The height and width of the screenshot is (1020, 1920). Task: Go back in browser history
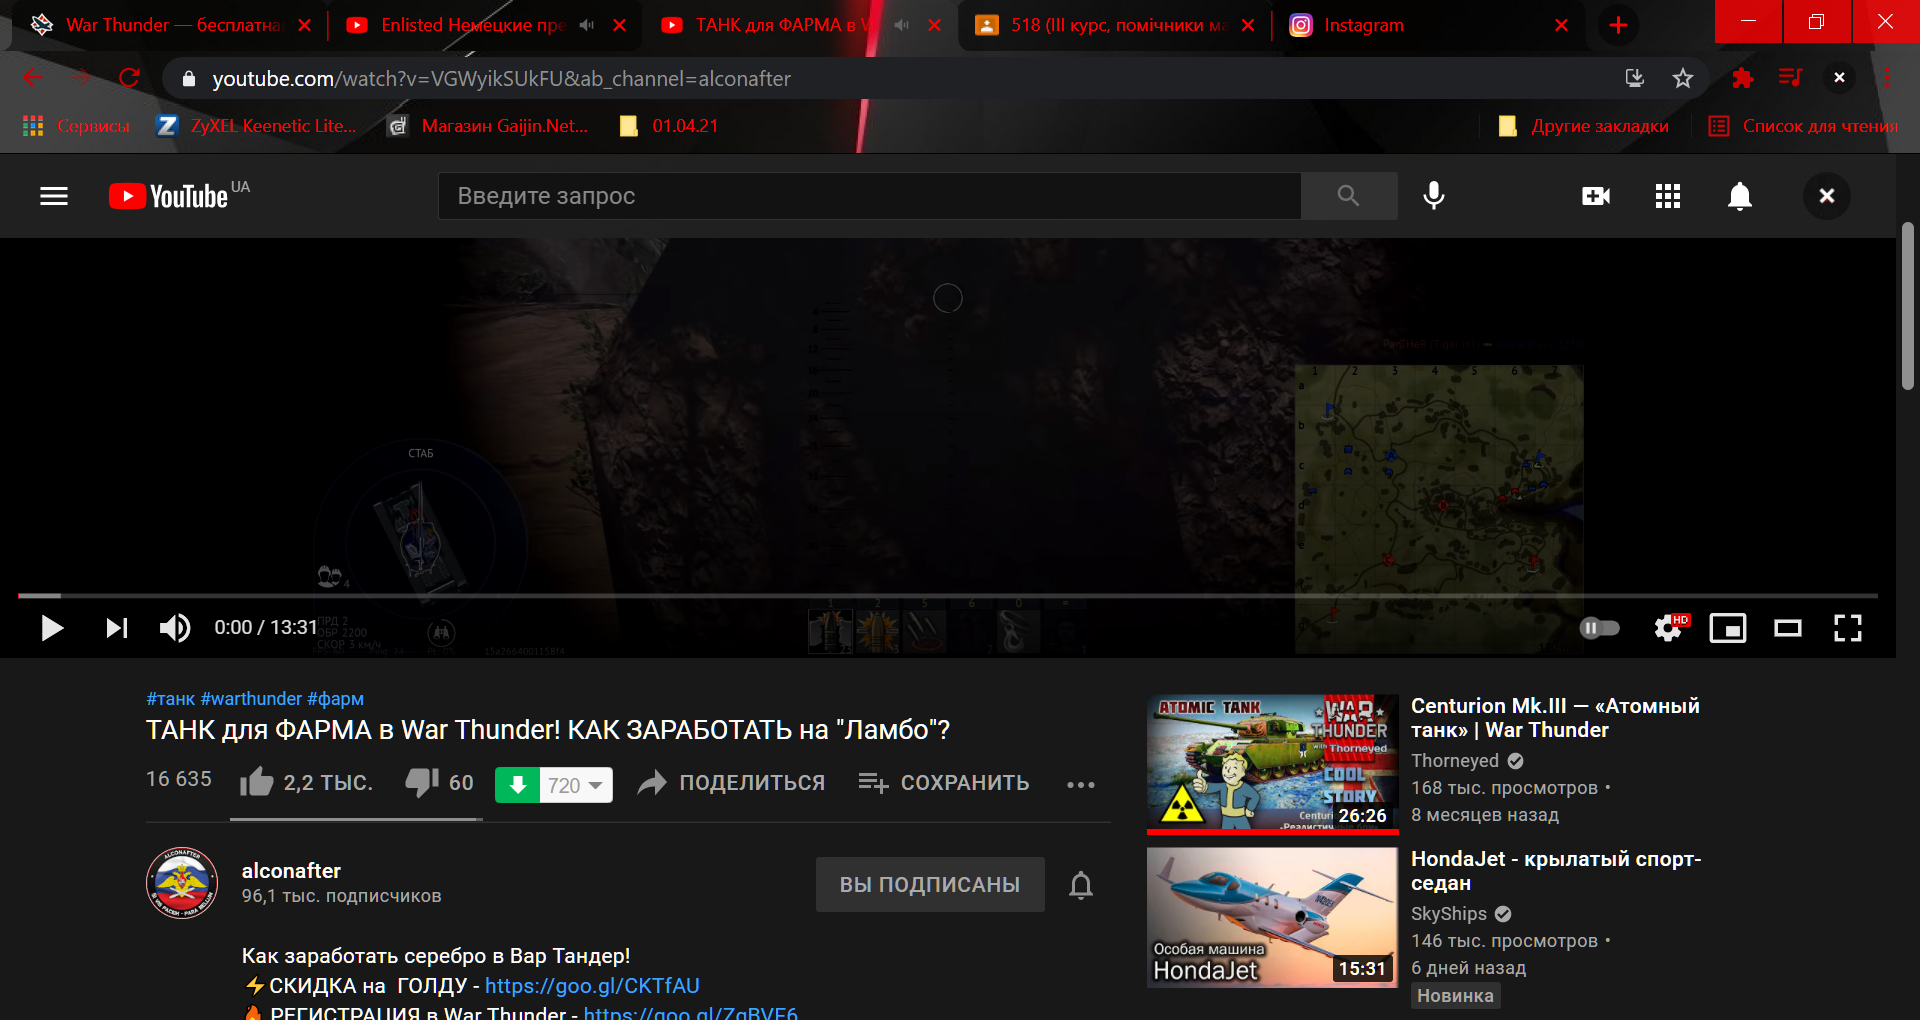pos(32,78)
